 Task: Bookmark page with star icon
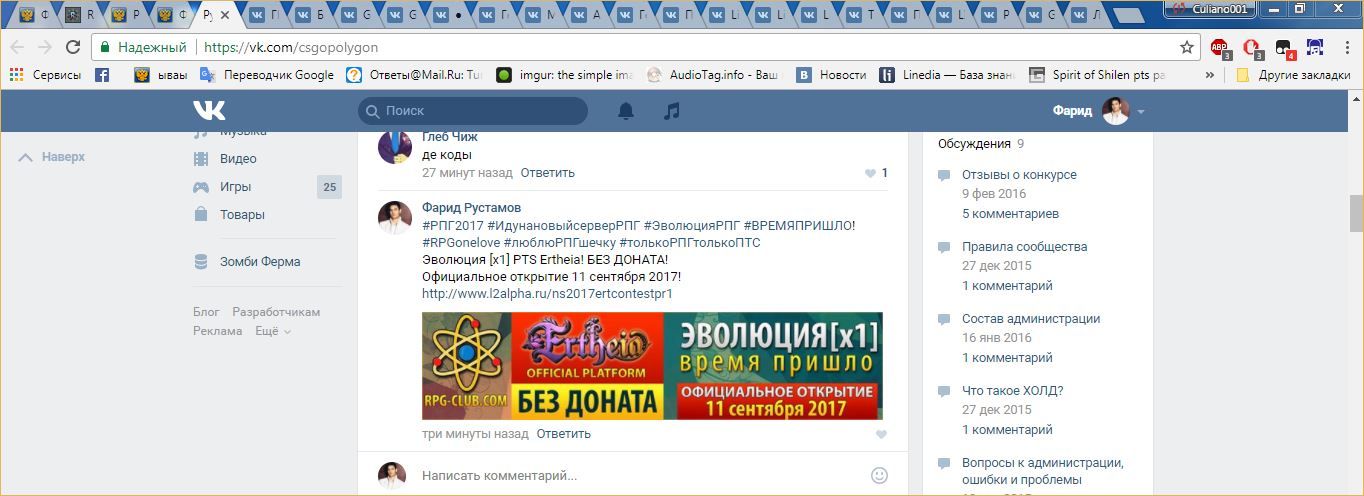point(1187,47)
